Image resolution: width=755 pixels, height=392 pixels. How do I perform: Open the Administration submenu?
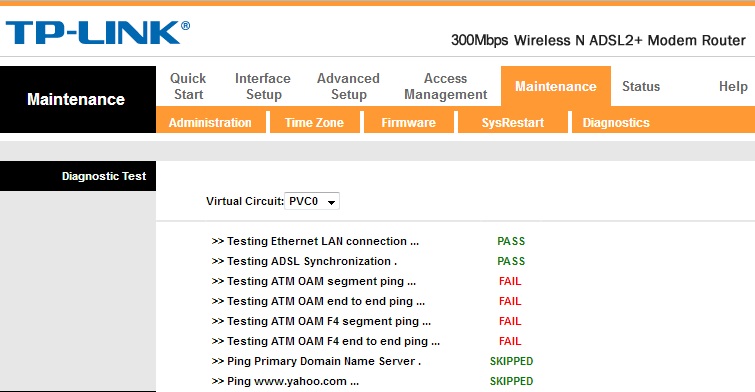click(210, 122)
